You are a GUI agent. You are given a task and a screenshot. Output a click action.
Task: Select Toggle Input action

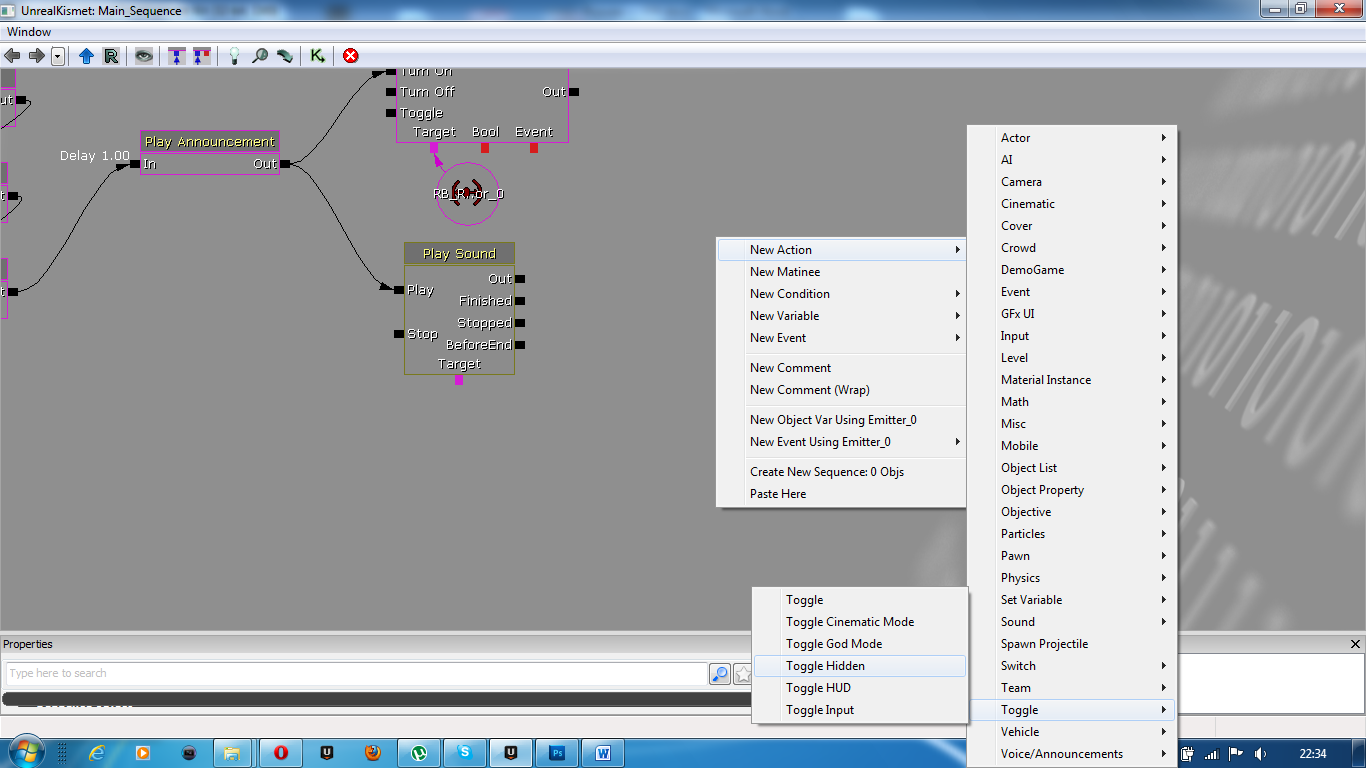[x=860, y=710]
